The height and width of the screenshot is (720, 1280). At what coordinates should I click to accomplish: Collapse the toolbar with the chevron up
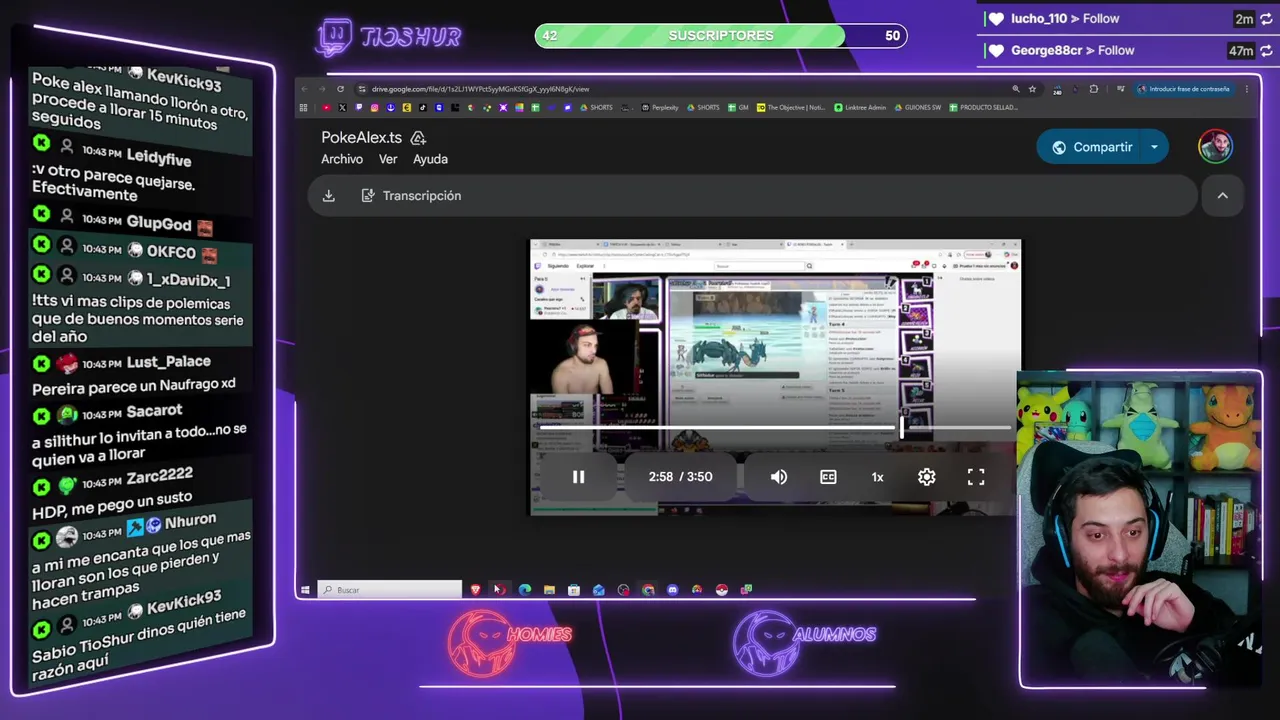[x=1222, y=196]
